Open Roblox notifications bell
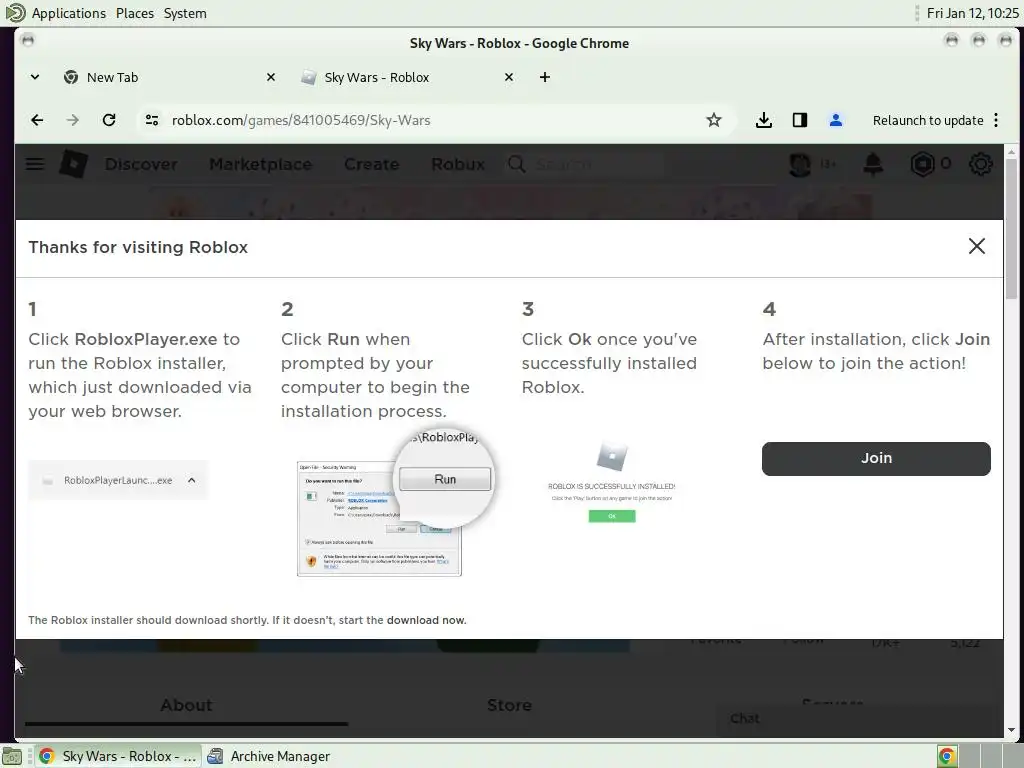Viewport: 1024px width, 768px height. [873, 164]
